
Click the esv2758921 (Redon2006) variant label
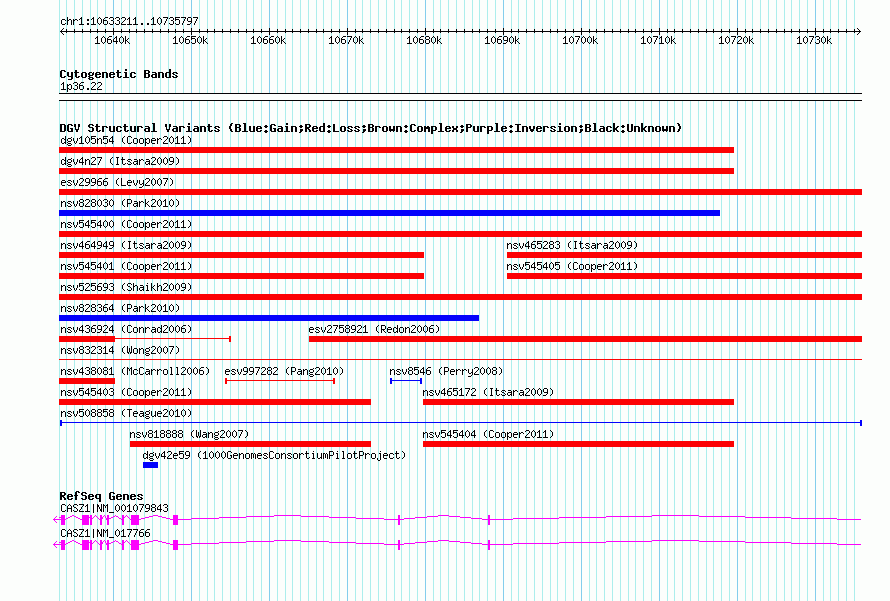(373, 329)
